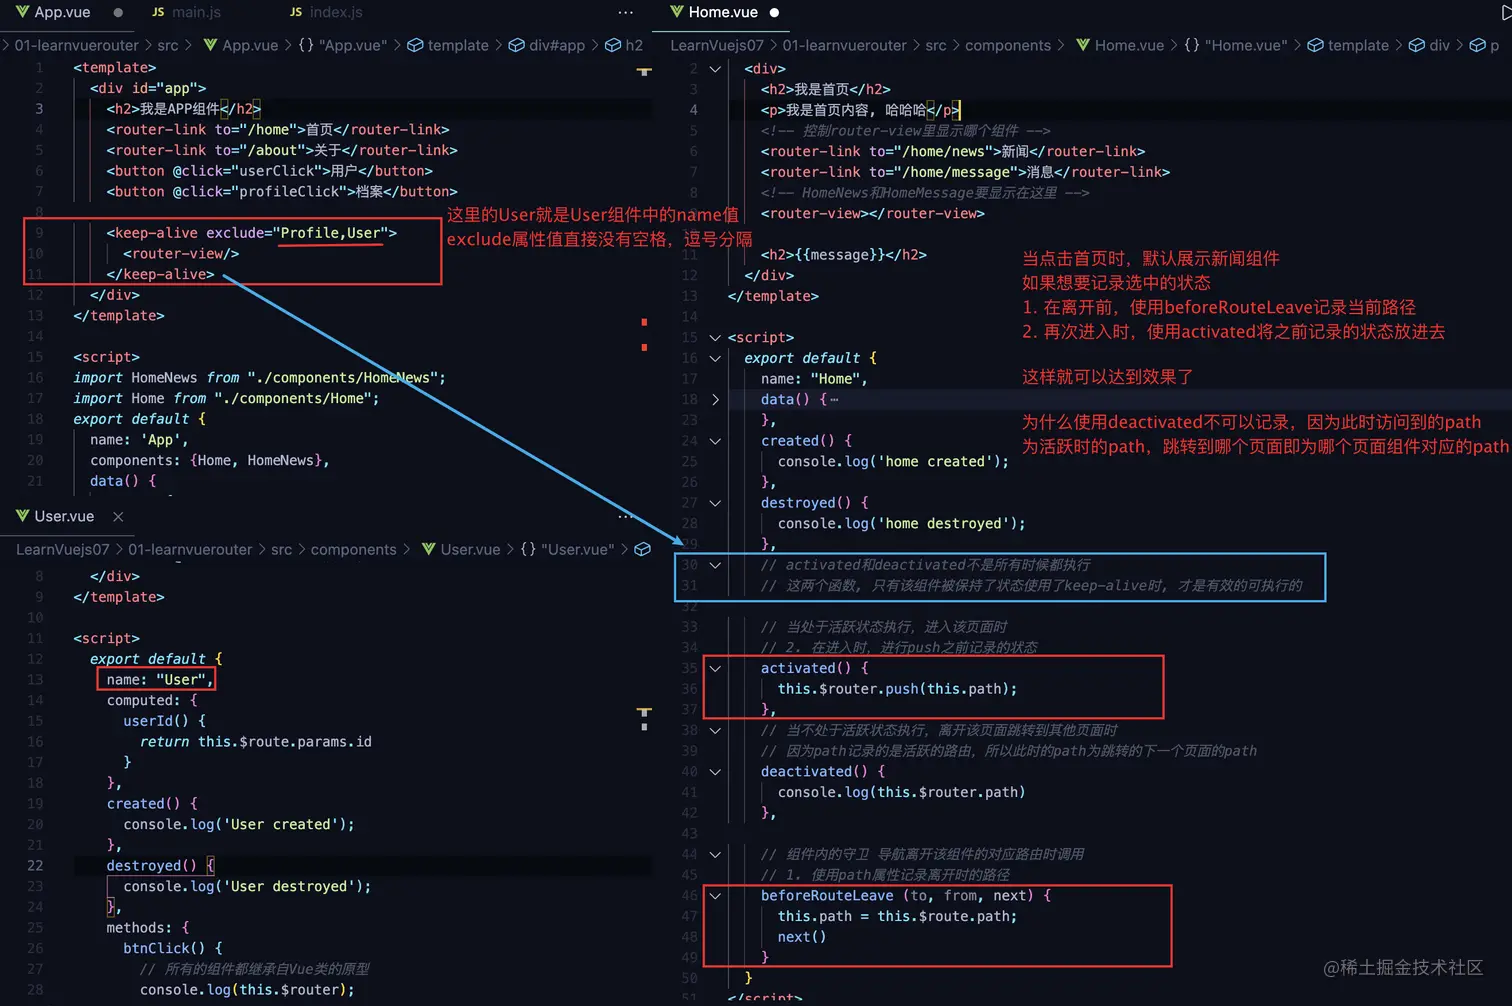Click console.log('User created') line in User.vue
The height and width of the screenshot is (1006, 1512).
point(239,825)
